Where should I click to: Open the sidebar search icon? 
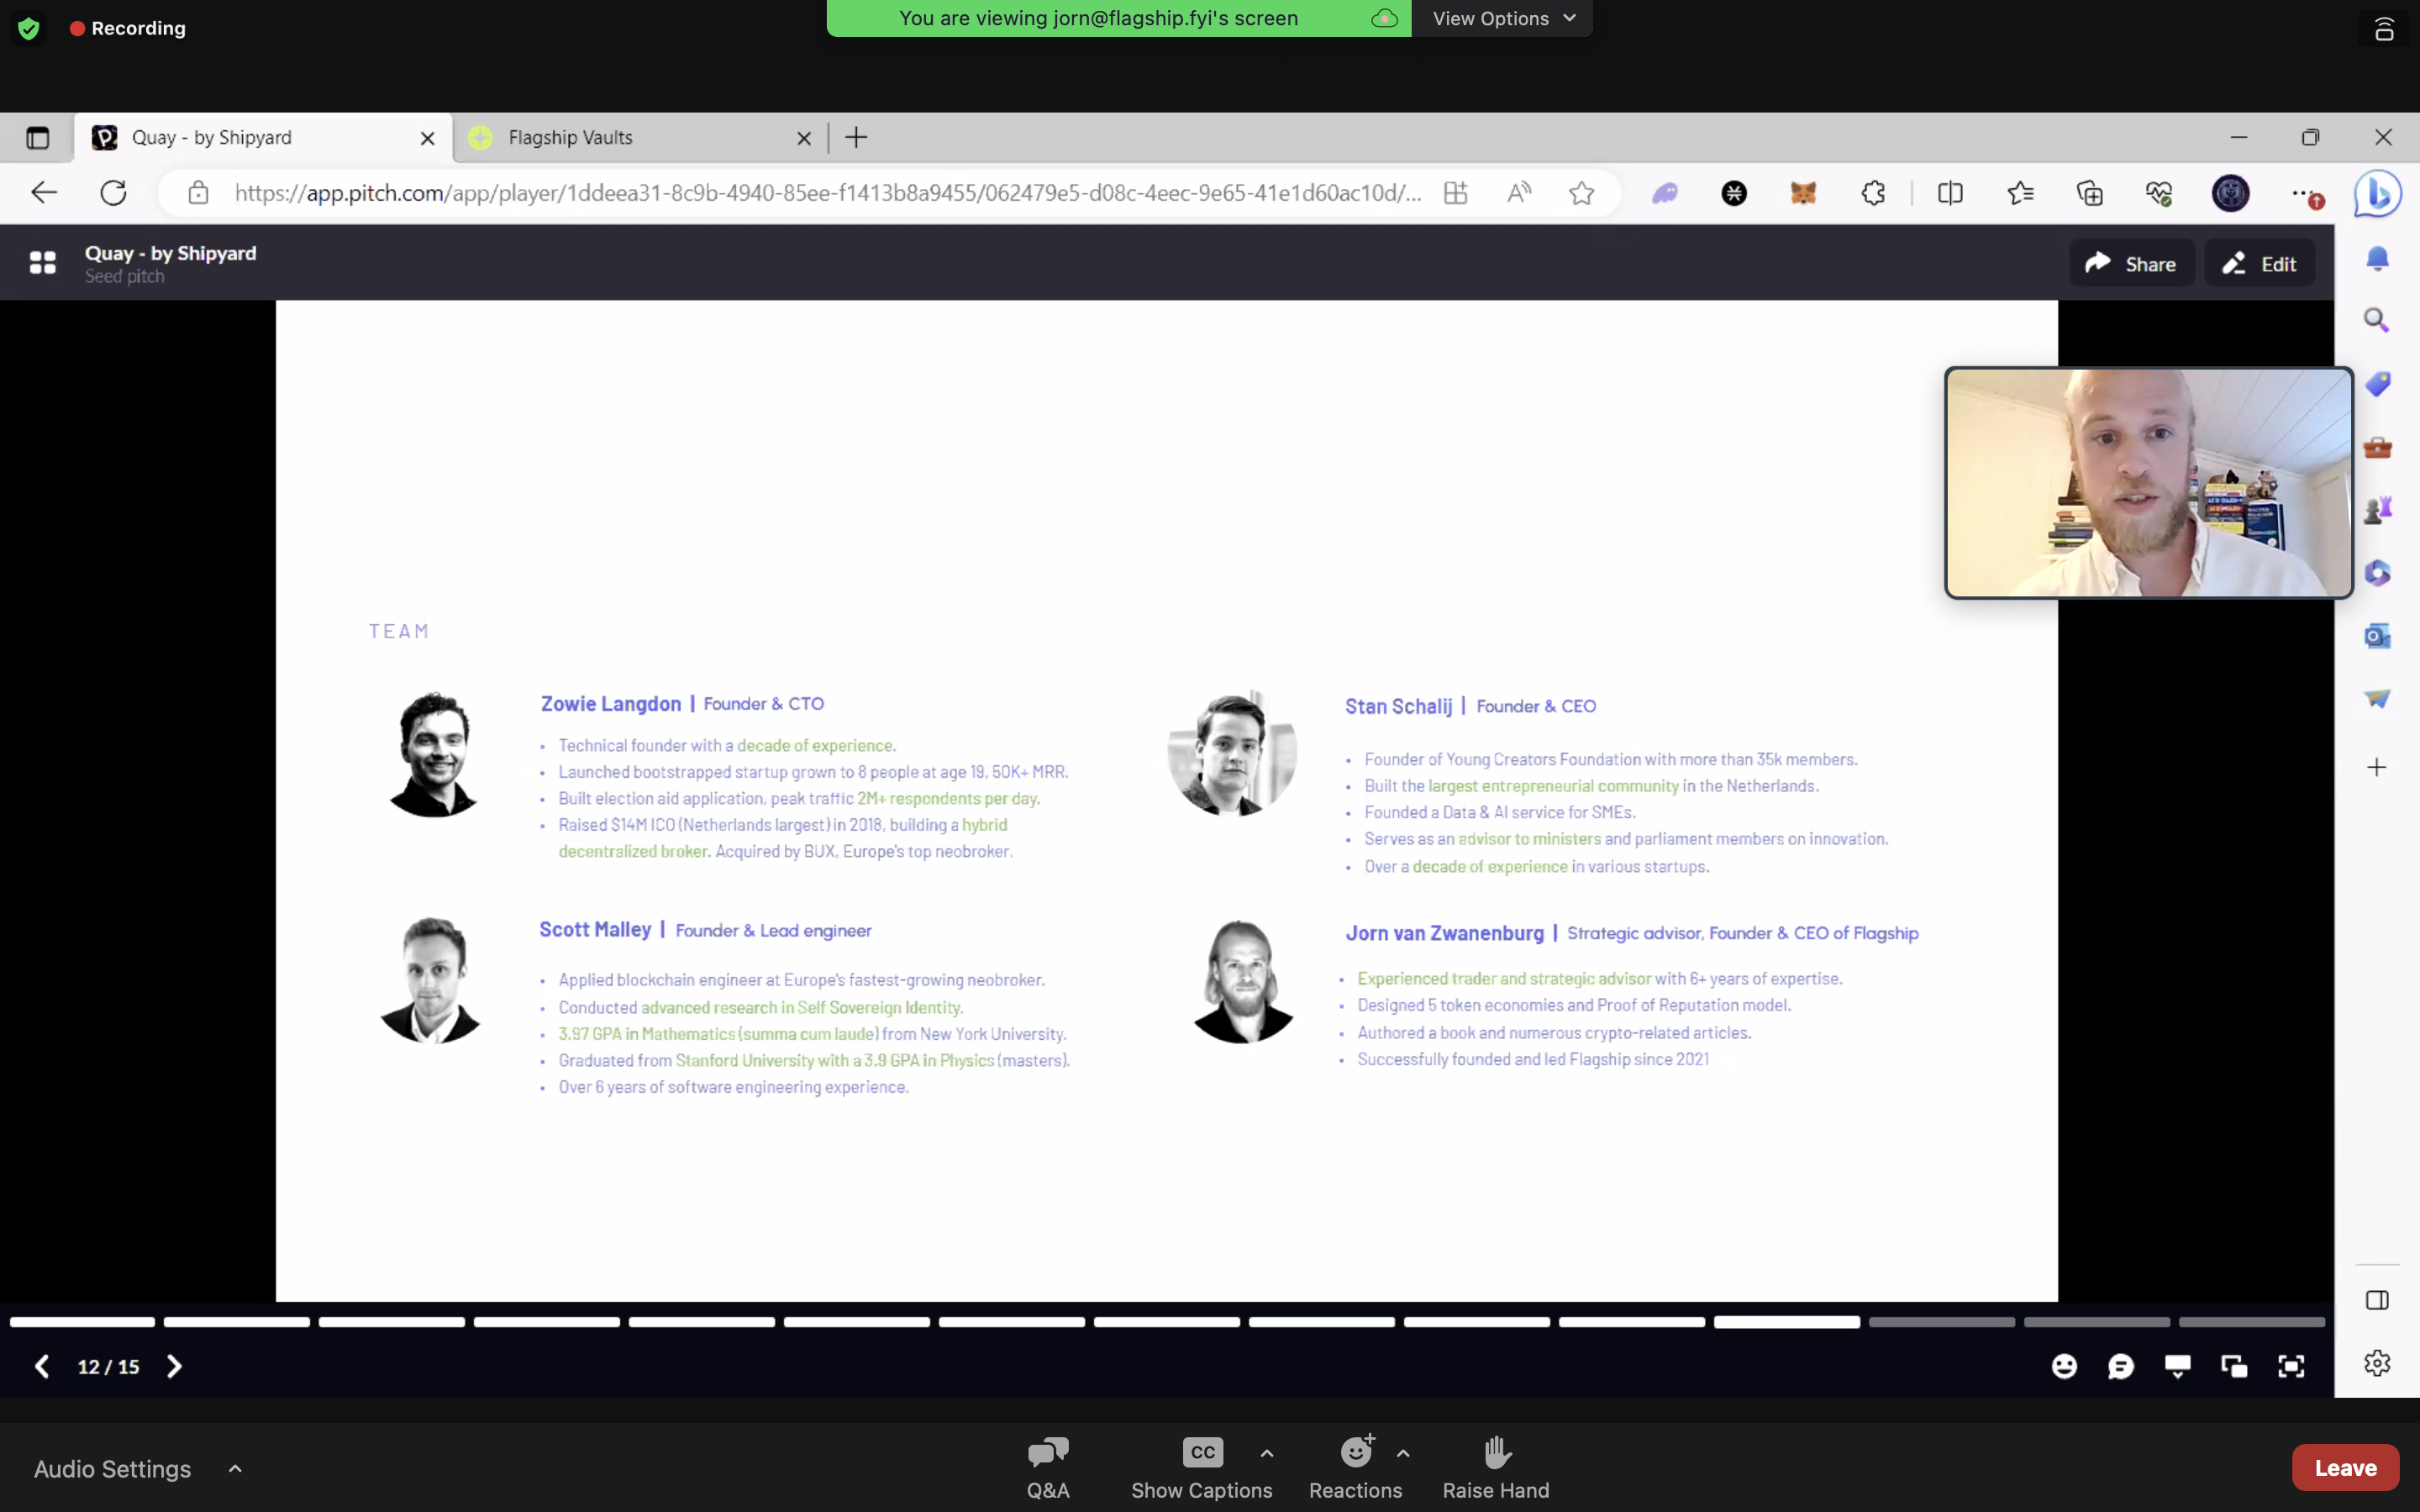[x=2377, y=320]
